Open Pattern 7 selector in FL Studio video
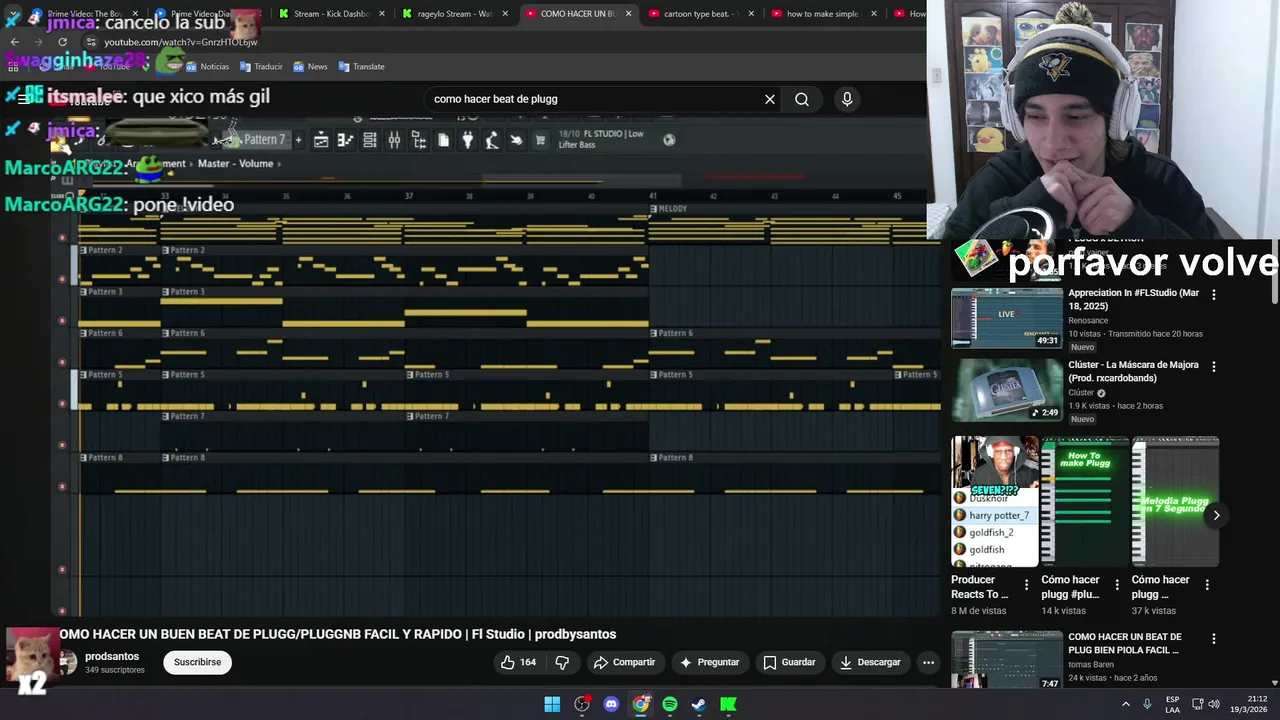This screenshot has width=1280, height=720. coord(258,140)
